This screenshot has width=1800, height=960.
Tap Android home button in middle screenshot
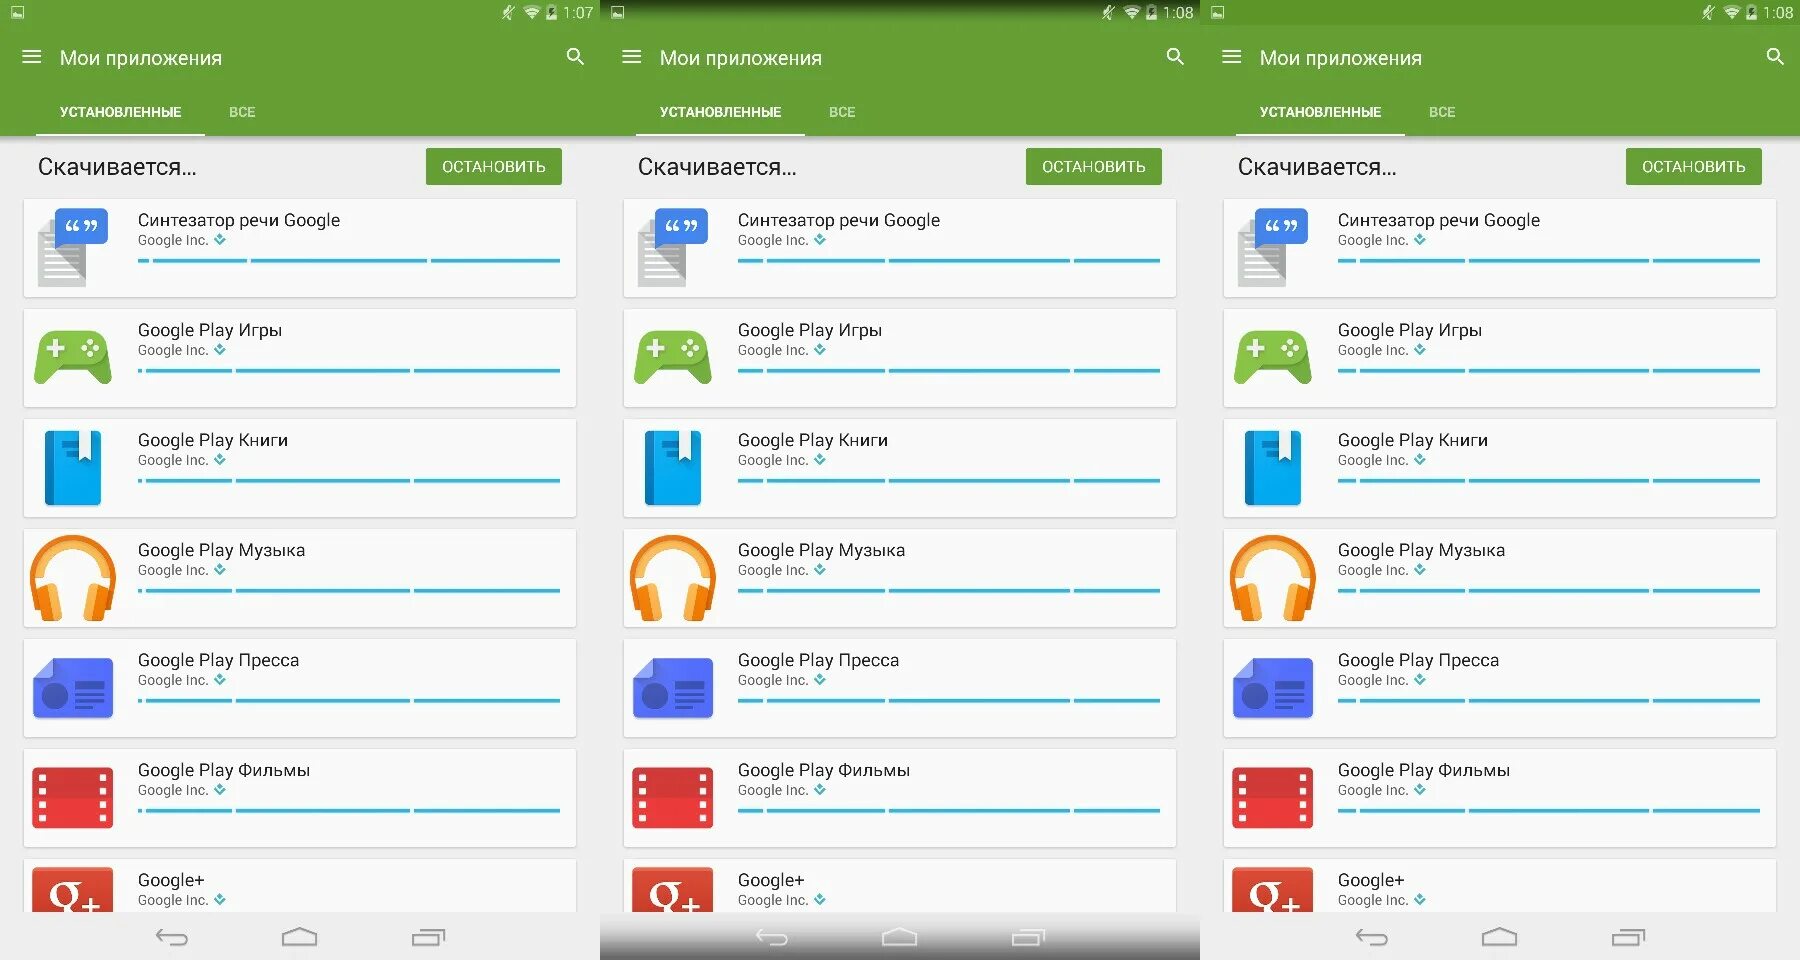click(900, 937)
